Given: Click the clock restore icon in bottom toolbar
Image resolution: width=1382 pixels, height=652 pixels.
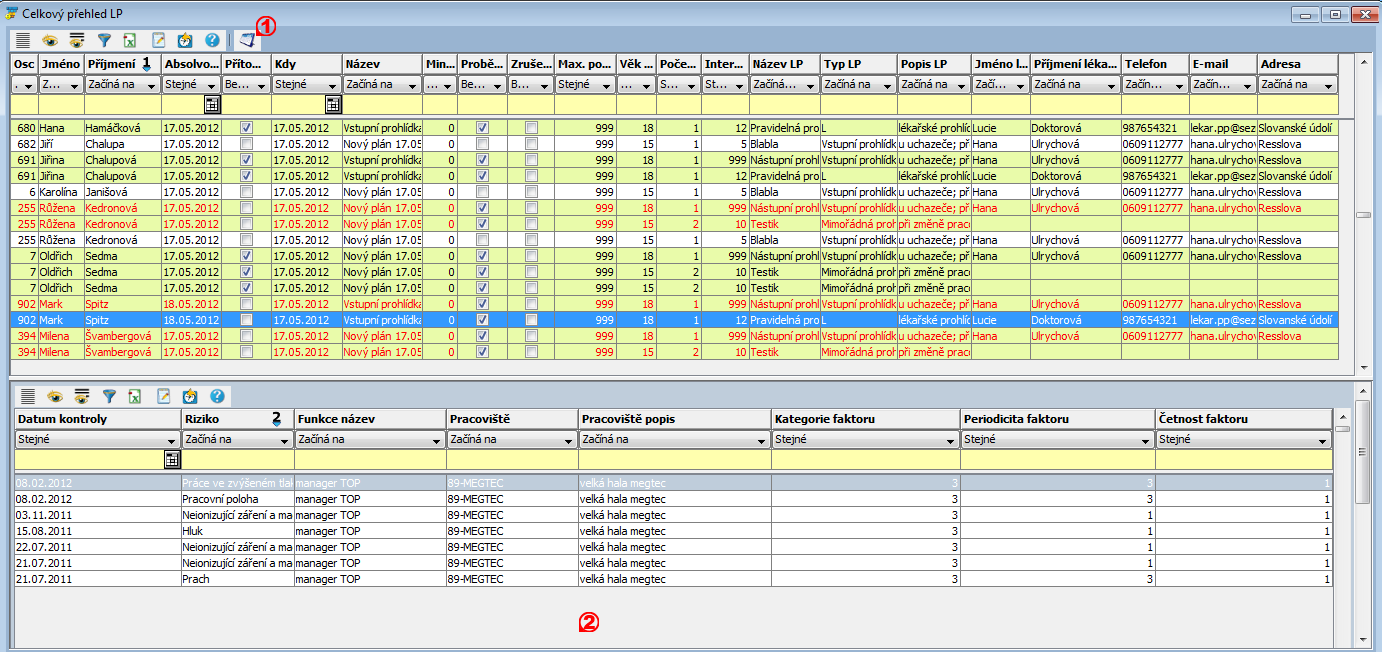Looking at the screenshot, I should pos(190,396).
